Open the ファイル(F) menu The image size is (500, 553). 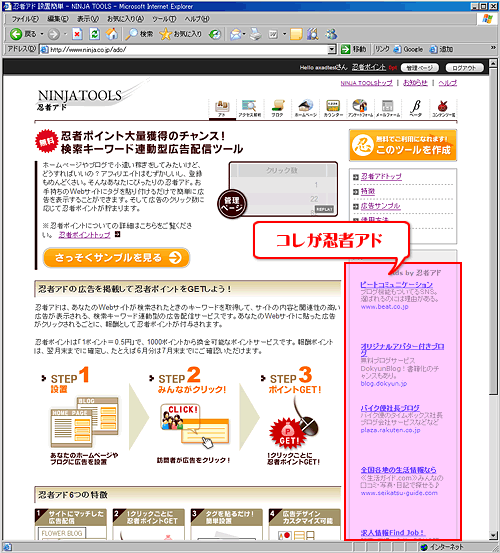tap(25, 19)
